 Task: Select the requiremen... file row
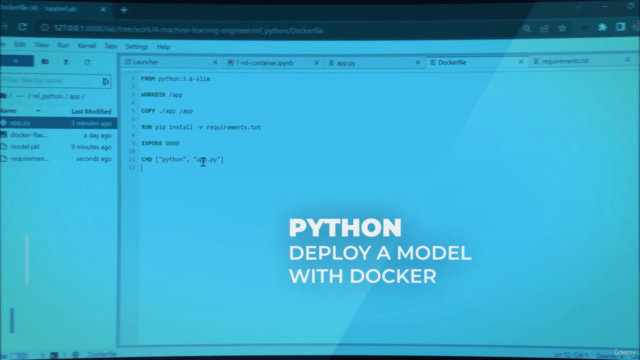[x=58, y=158]
